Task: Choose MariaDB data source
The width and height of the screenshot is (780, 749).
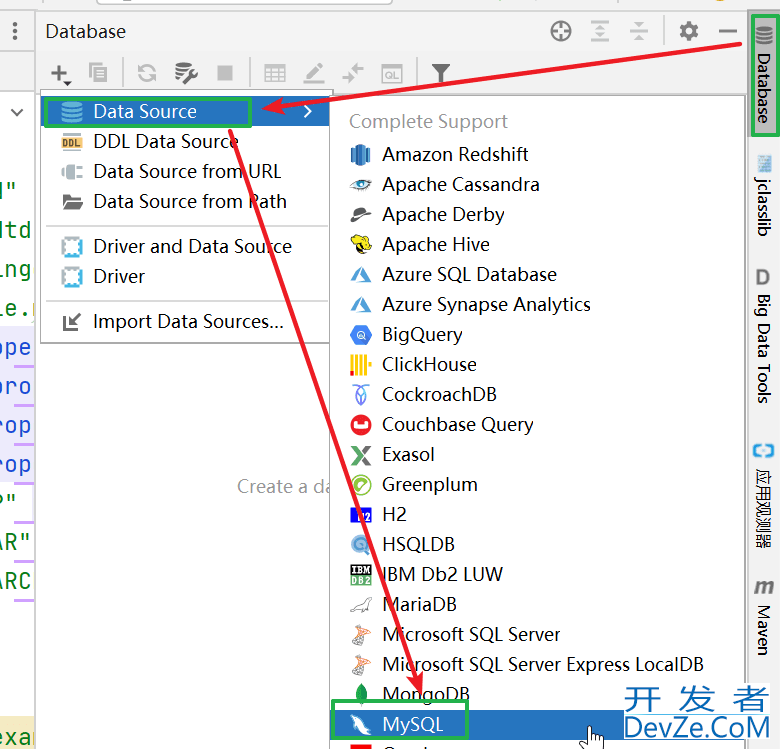Action: point(537,605)
